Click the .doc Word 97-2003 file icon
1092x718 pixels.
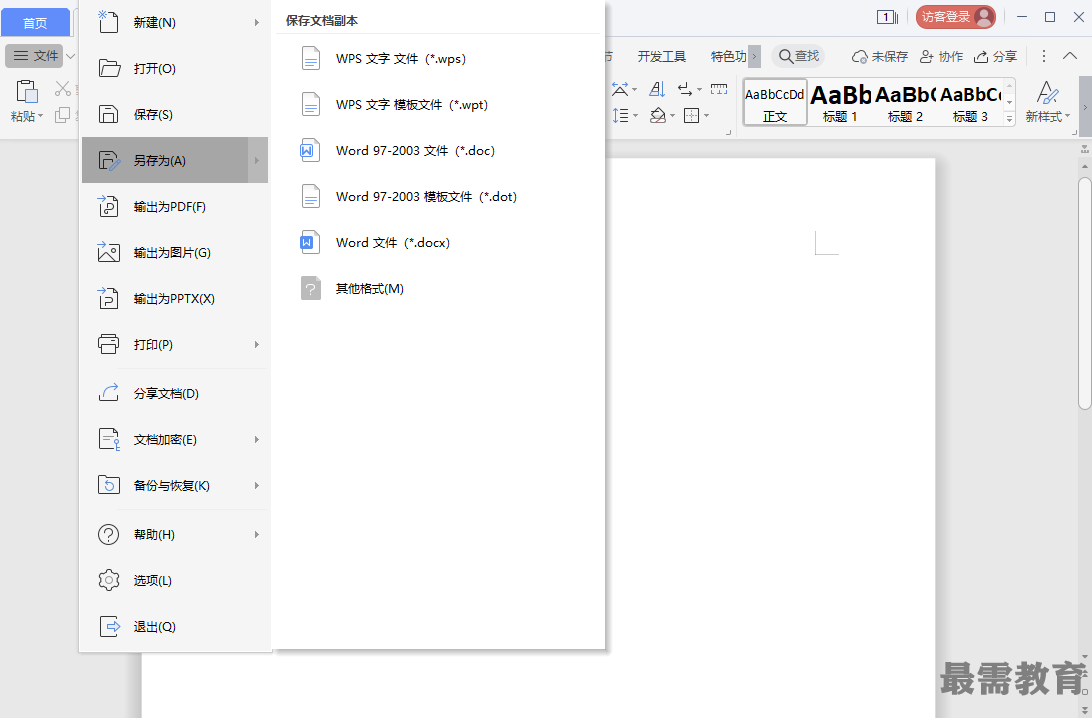pos(310,150)
